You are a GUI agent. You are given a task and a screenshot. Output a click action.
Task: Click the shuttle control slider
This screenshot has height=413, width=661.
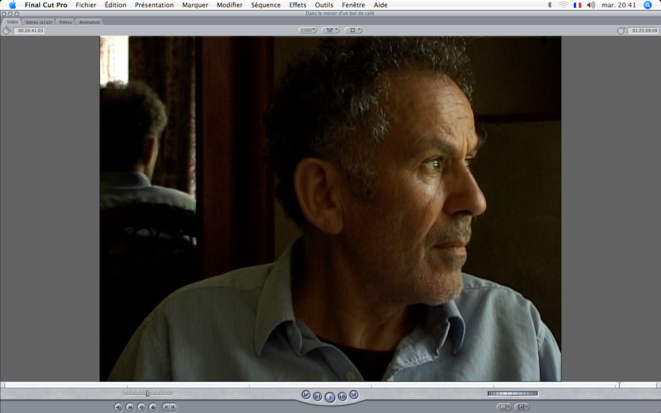click(x=148, y=393)
